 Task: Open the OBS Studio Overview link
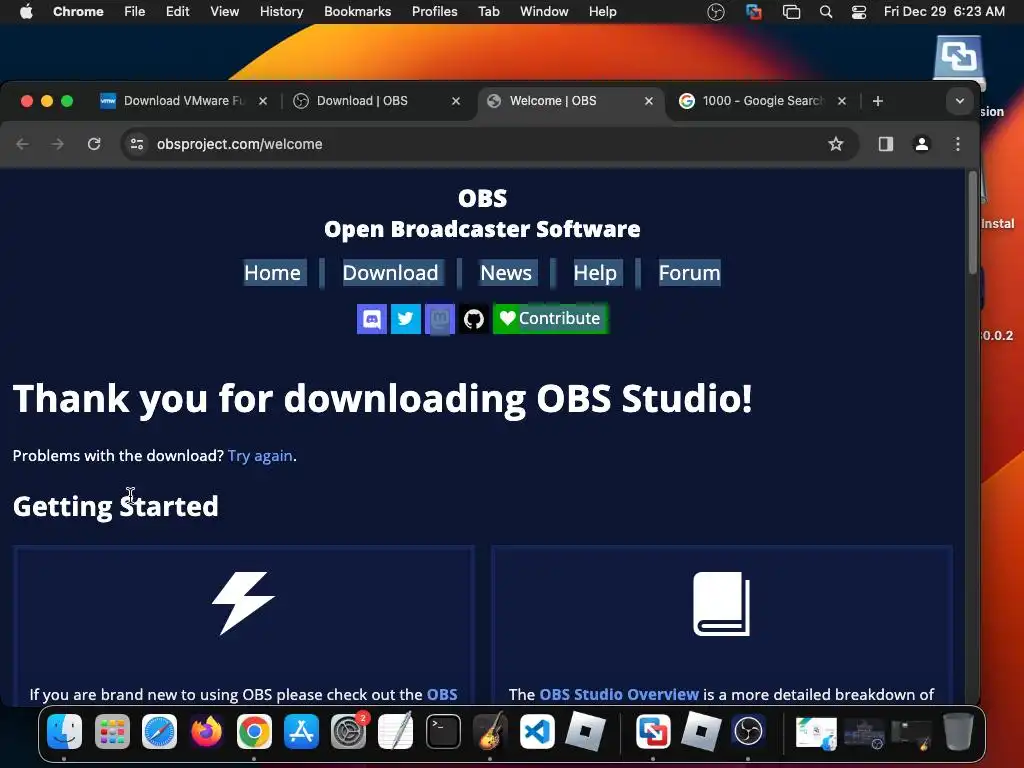pos(618,694)
